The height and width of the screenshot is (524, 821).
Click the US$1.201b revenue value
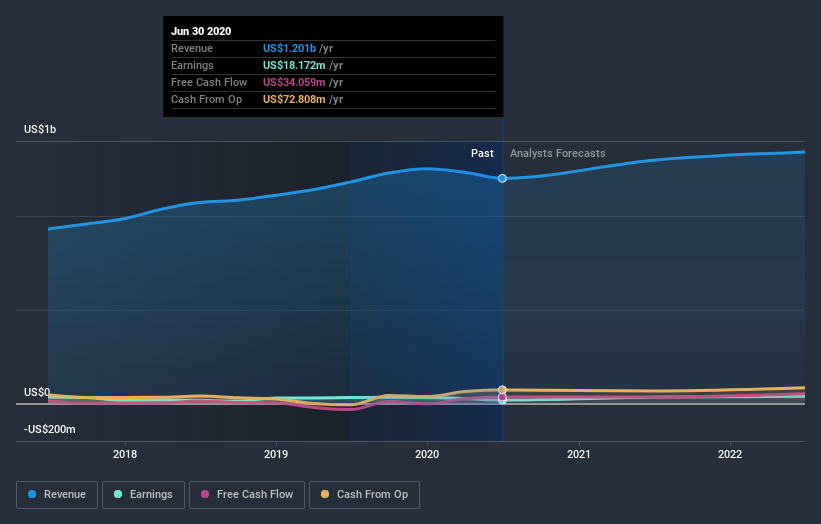click(290, 48)
